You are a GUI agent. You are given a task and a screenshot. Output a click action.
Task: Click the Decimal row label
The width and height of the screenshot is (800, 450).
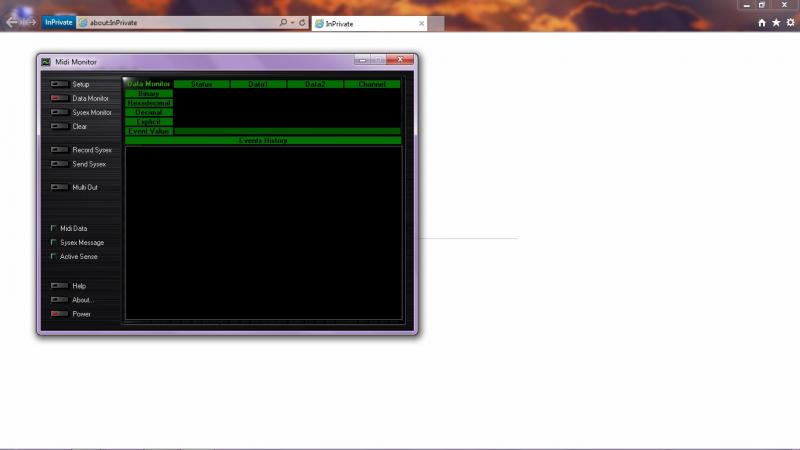[148, 112]
